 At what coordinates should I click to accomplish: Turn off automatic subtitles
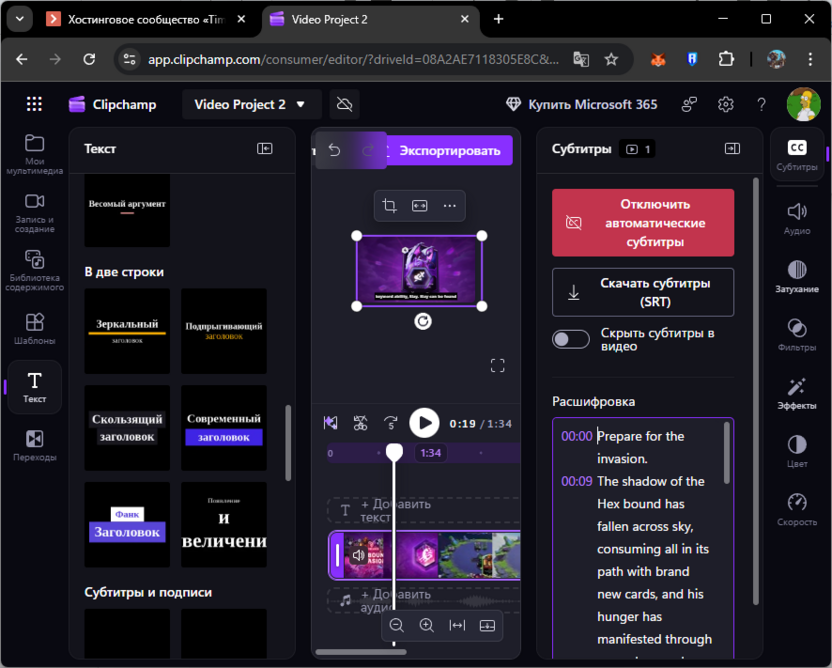tap(643, 223)
